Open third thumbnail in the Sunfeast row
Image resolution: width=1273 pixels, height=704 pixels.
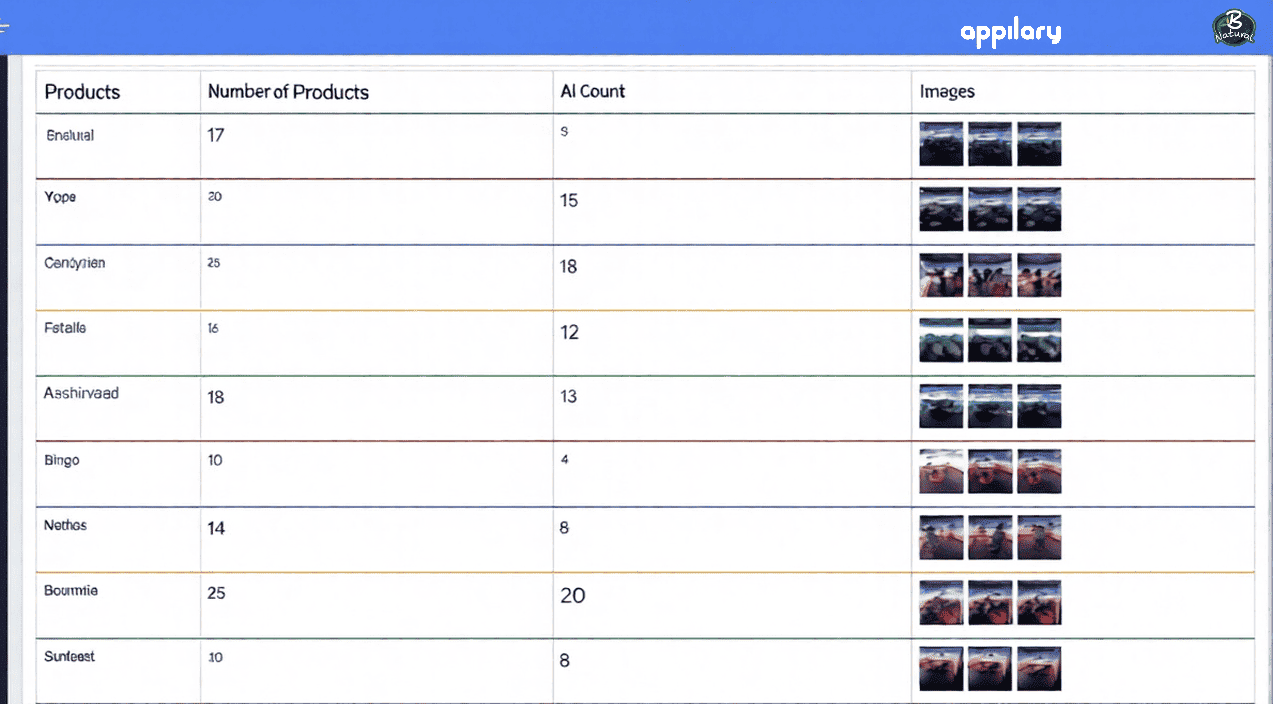[1039, 668]
